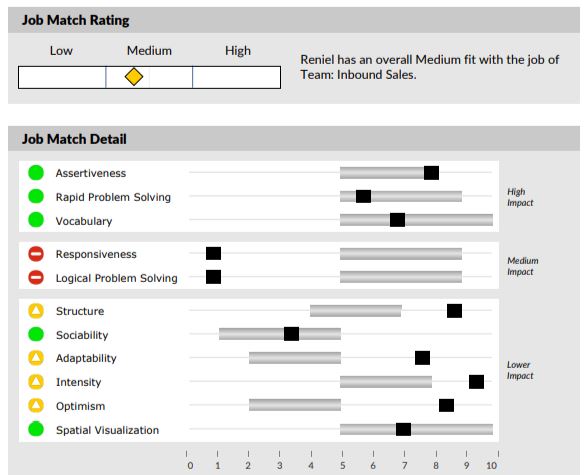Click the green indicator for Rapid Problem Solving
Screen dimensions: 588x475
pyautogui.click(x=36, y=196)
